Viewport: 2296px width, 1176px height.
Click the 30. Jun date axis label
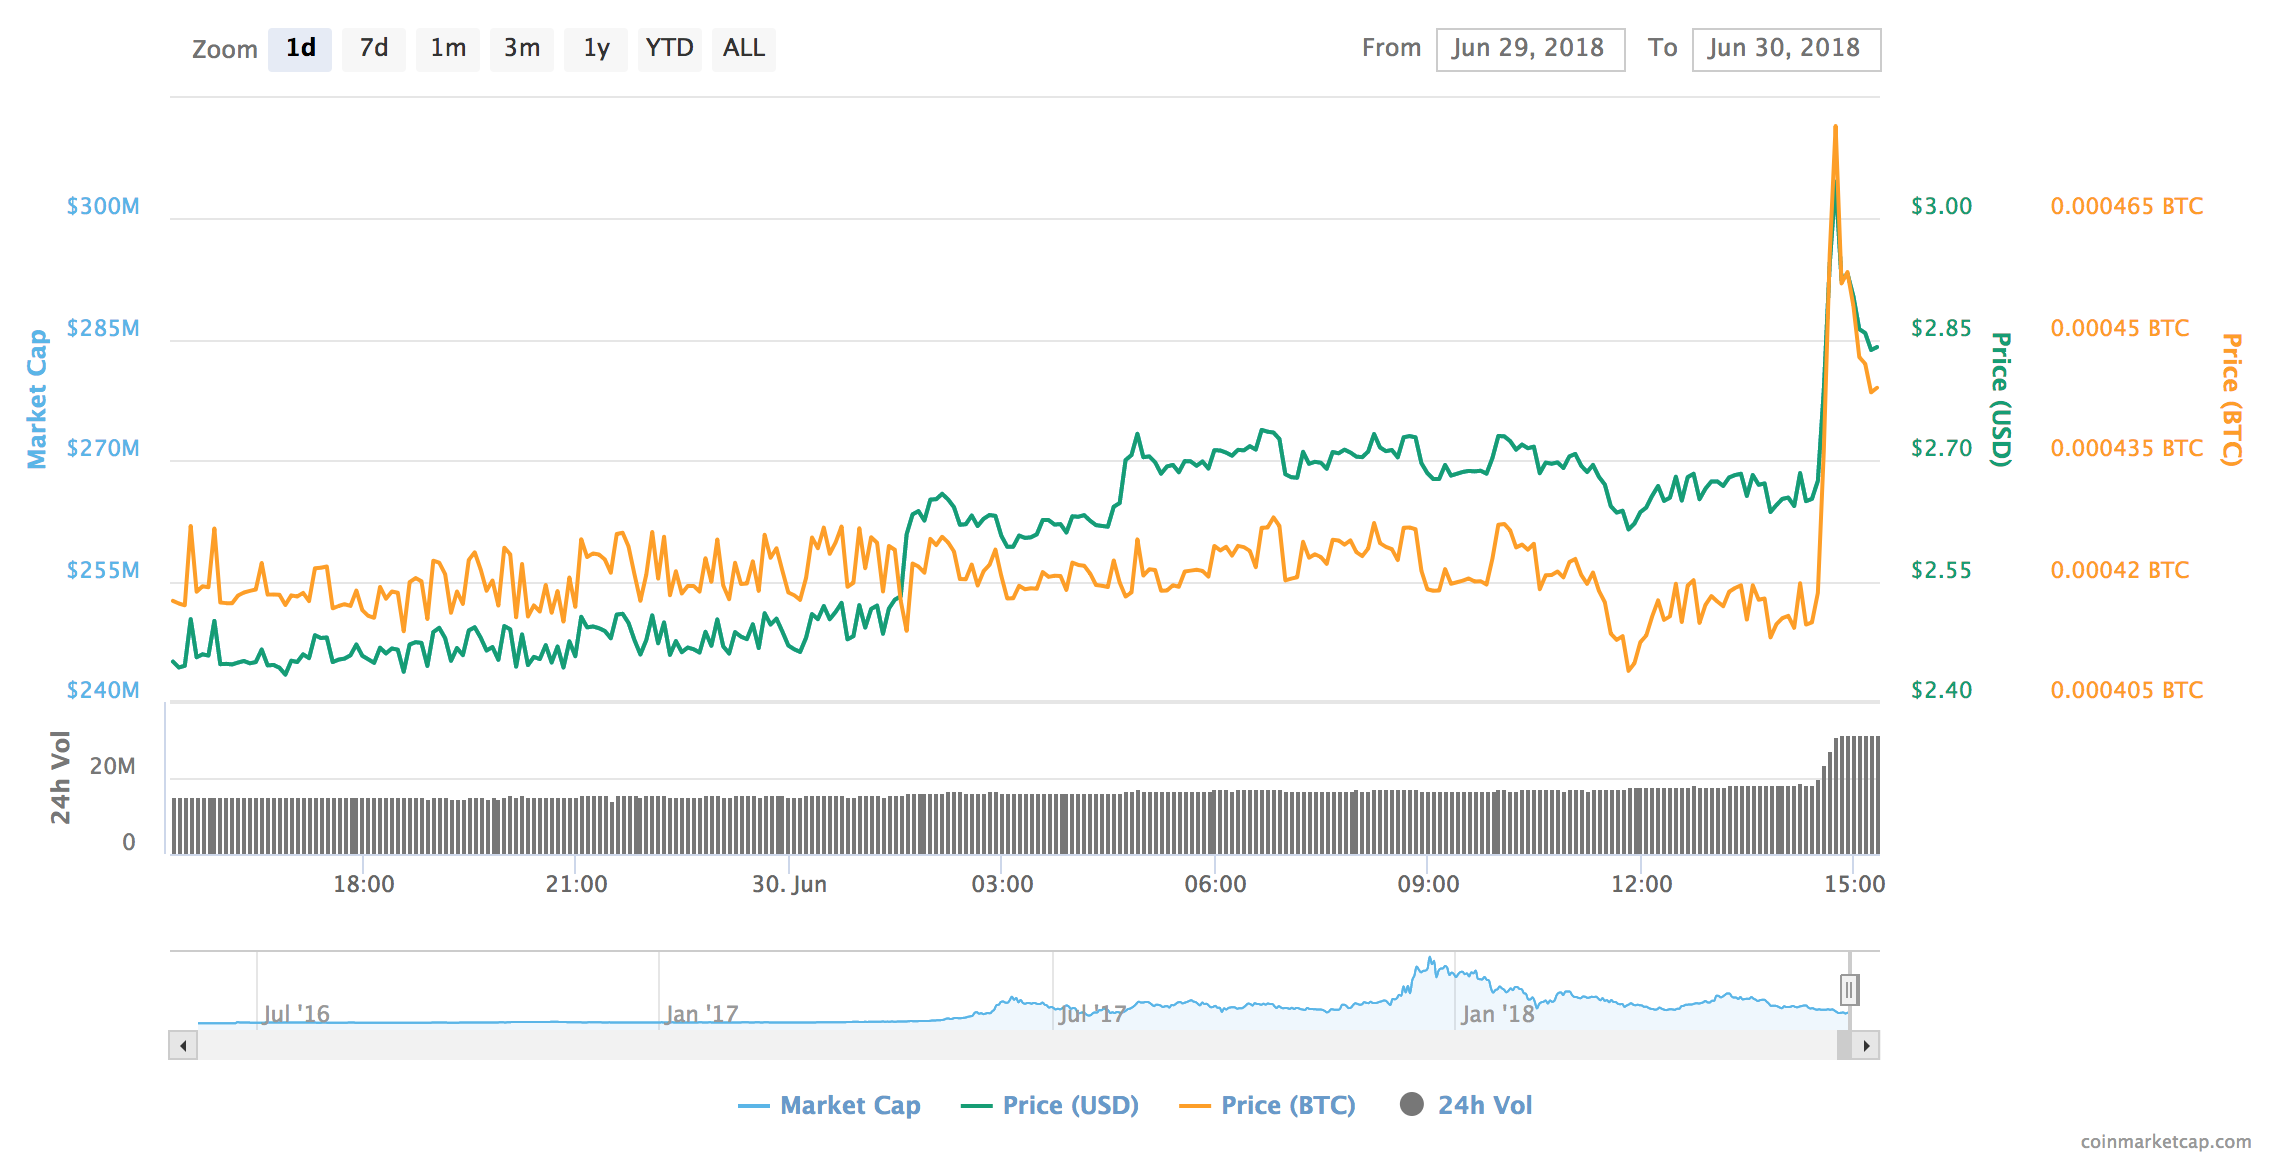[x=789, y=884]
